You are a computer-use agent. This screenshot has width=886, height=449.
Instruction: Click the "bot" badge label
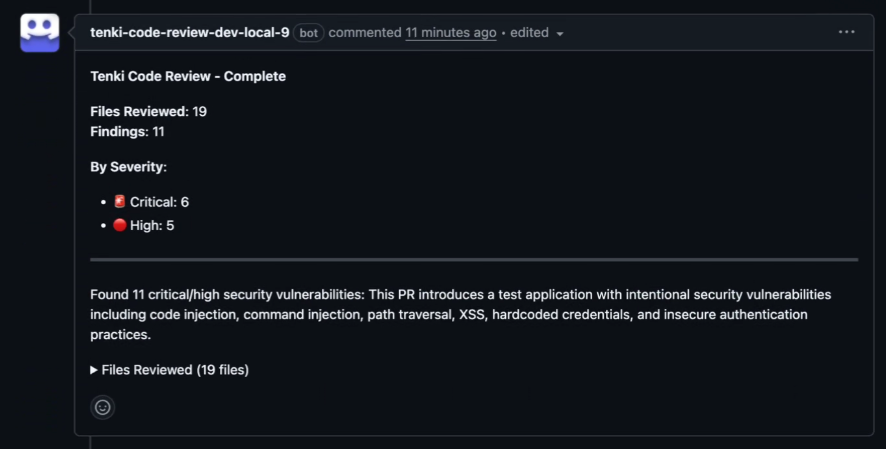pos(309,33)
